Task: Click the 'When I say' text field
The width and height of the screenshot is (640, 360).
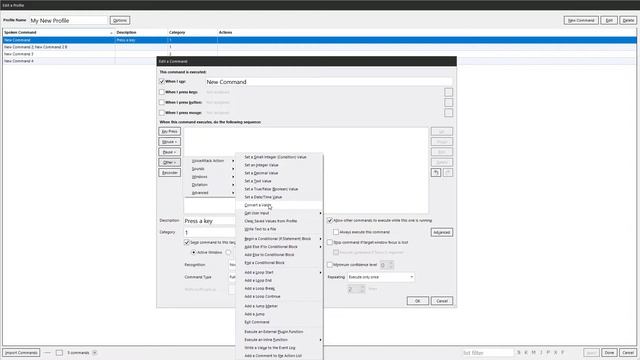Action: click(329, 82)
